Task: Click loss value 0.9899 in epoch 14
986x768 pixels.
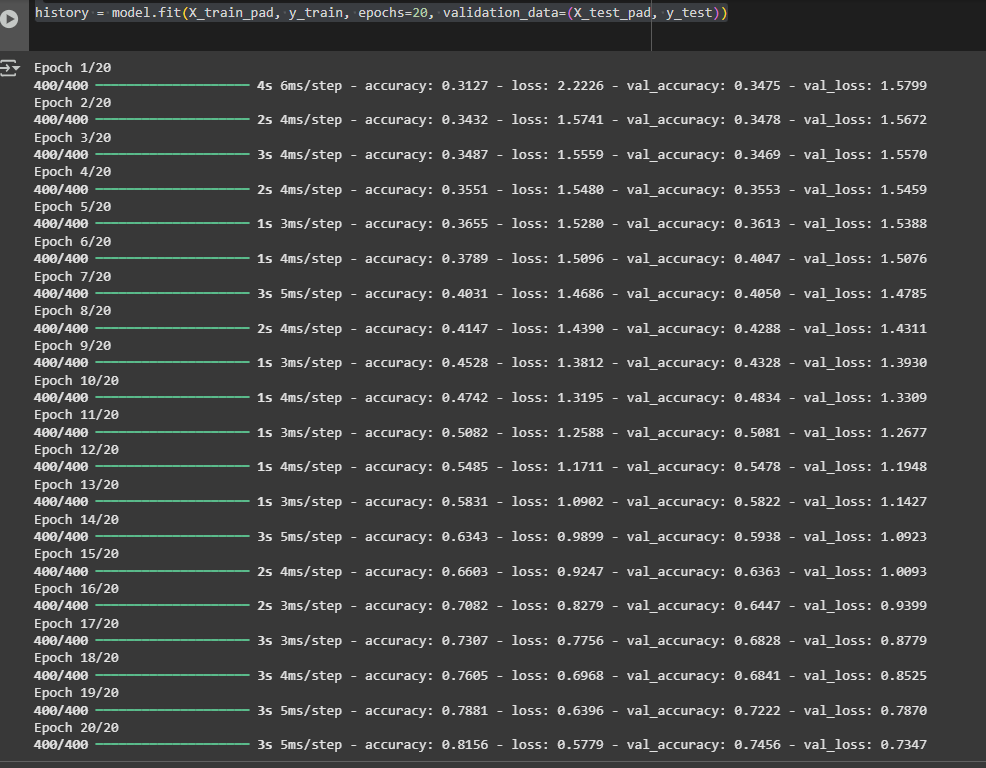Action: (x=580, y=537)
